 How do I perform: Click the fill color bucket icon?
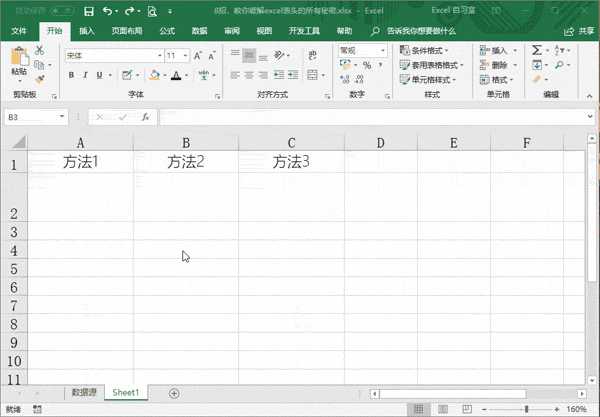(154, 75)
